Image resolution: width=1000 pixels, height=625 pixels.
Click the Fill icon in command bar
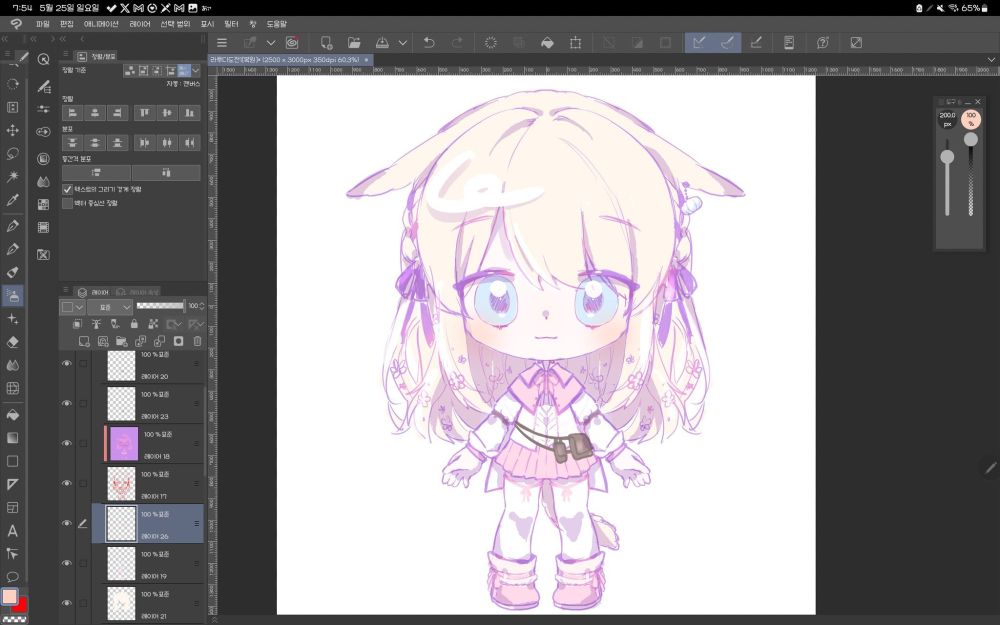pos(547,43)
